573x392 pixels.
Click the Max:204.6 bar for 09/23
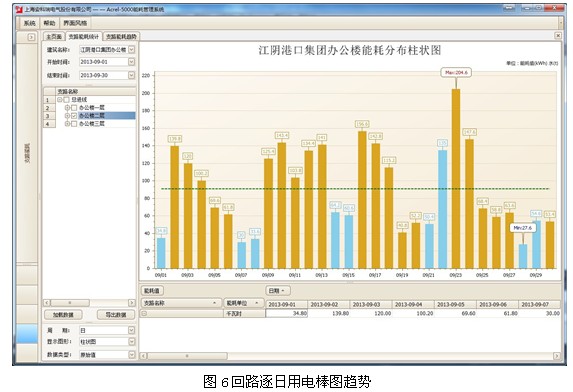click(456, 179)
